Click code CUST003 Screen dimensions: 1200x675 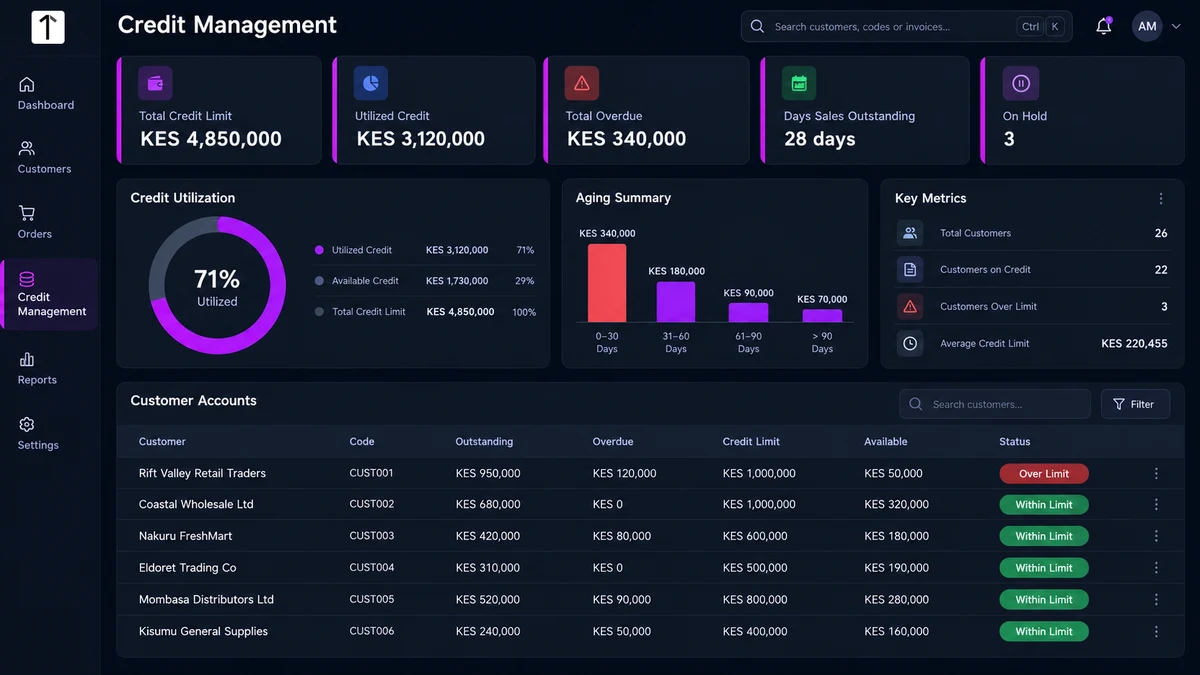(372, 536)
